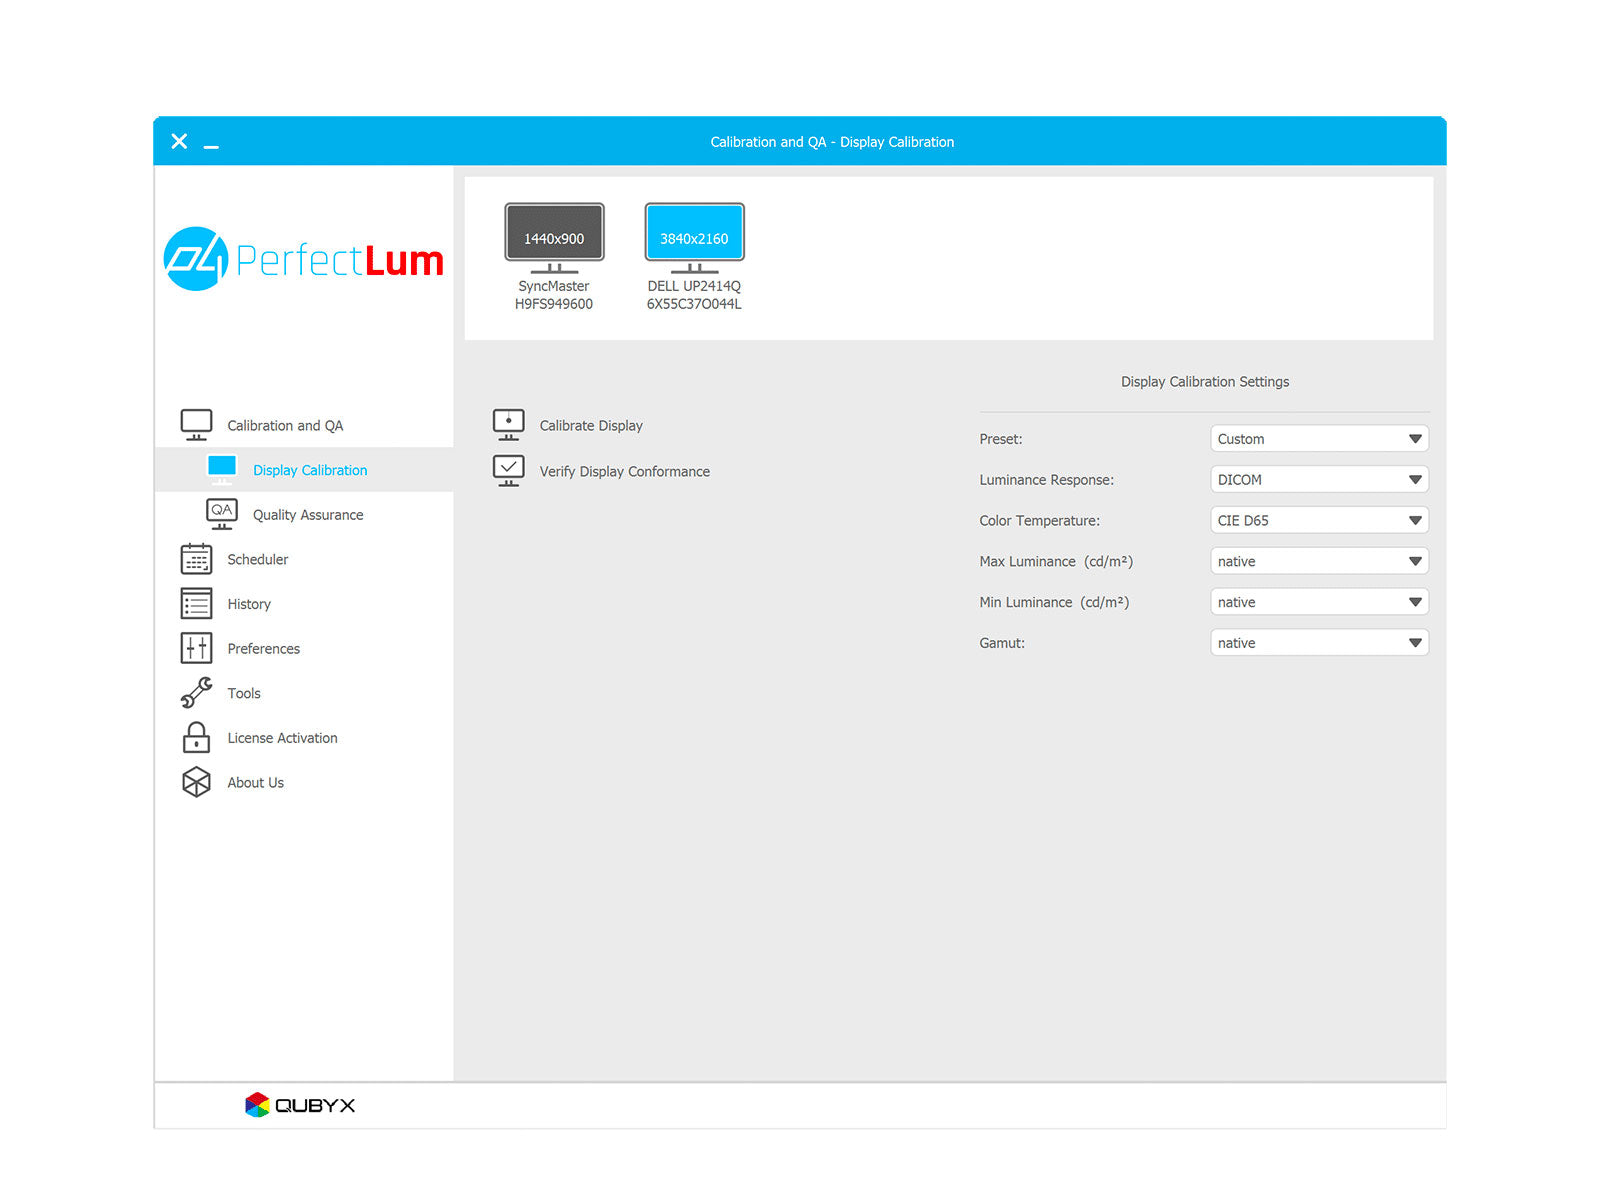The width and height of the screenshot is (1600, 1200).
Task: Open History via its list icon
Action: pos(196,604)
